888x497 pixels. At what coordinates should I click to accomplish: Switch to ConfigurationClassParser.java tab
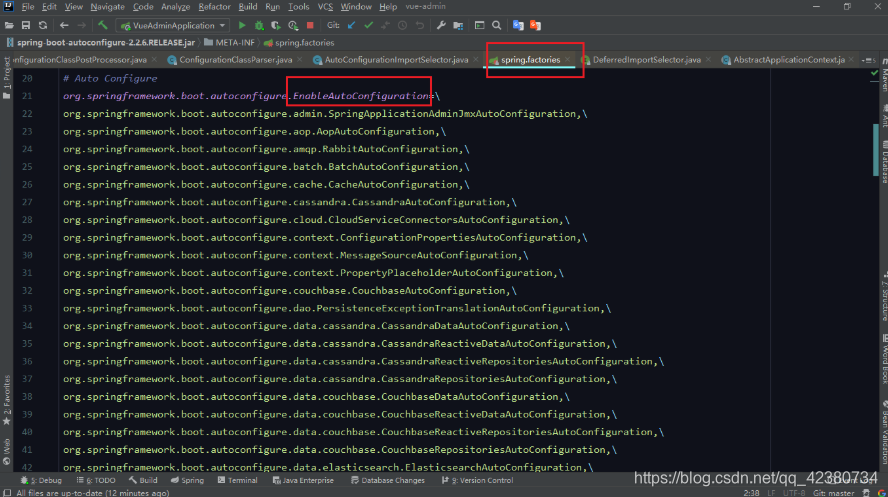(236, 59)
